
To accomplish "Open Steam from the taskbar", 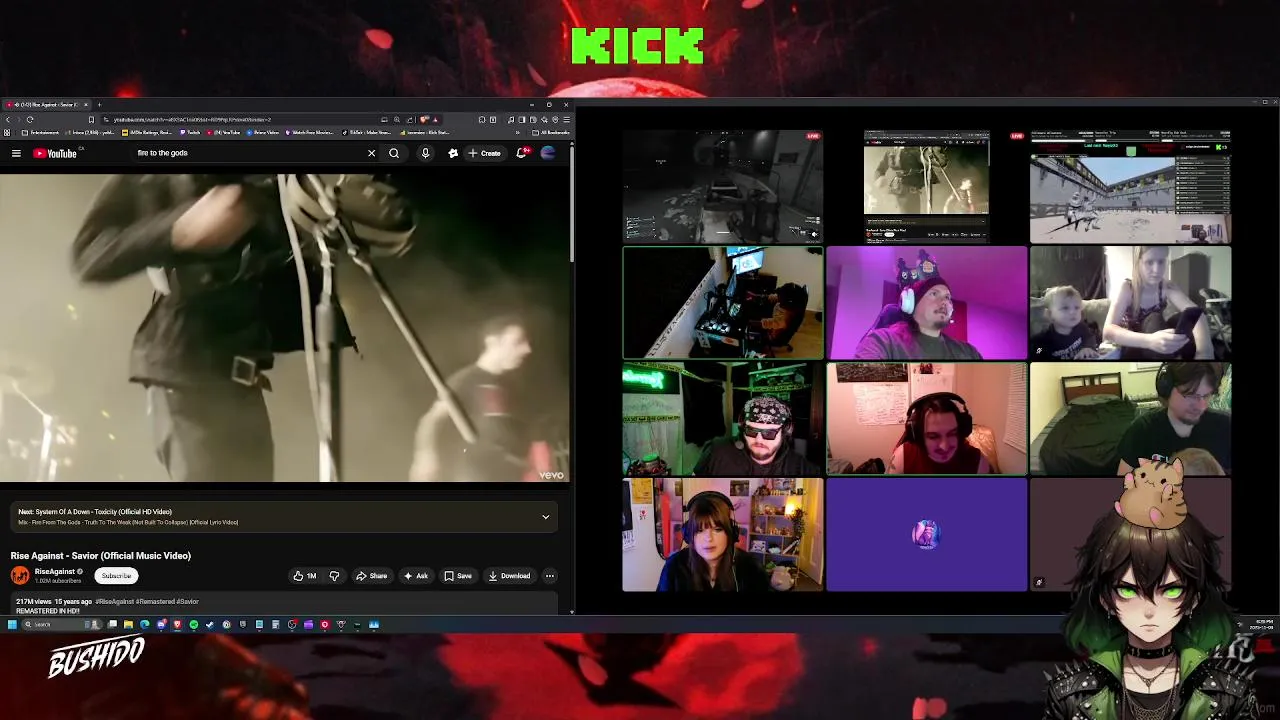I will point(209,624).
